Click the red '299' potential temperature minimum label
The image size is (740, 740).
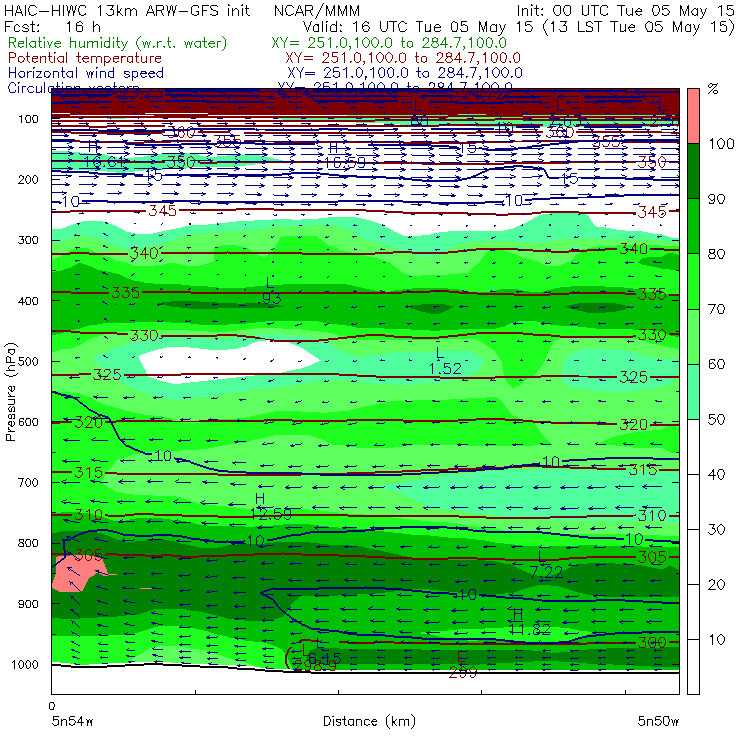462,673
